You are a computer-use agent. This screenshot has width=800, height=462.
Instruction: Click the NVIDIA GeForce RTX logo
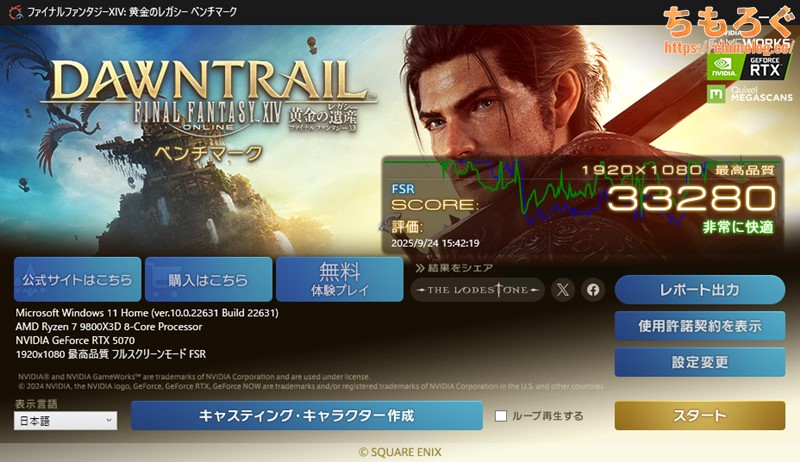point(749,67)
